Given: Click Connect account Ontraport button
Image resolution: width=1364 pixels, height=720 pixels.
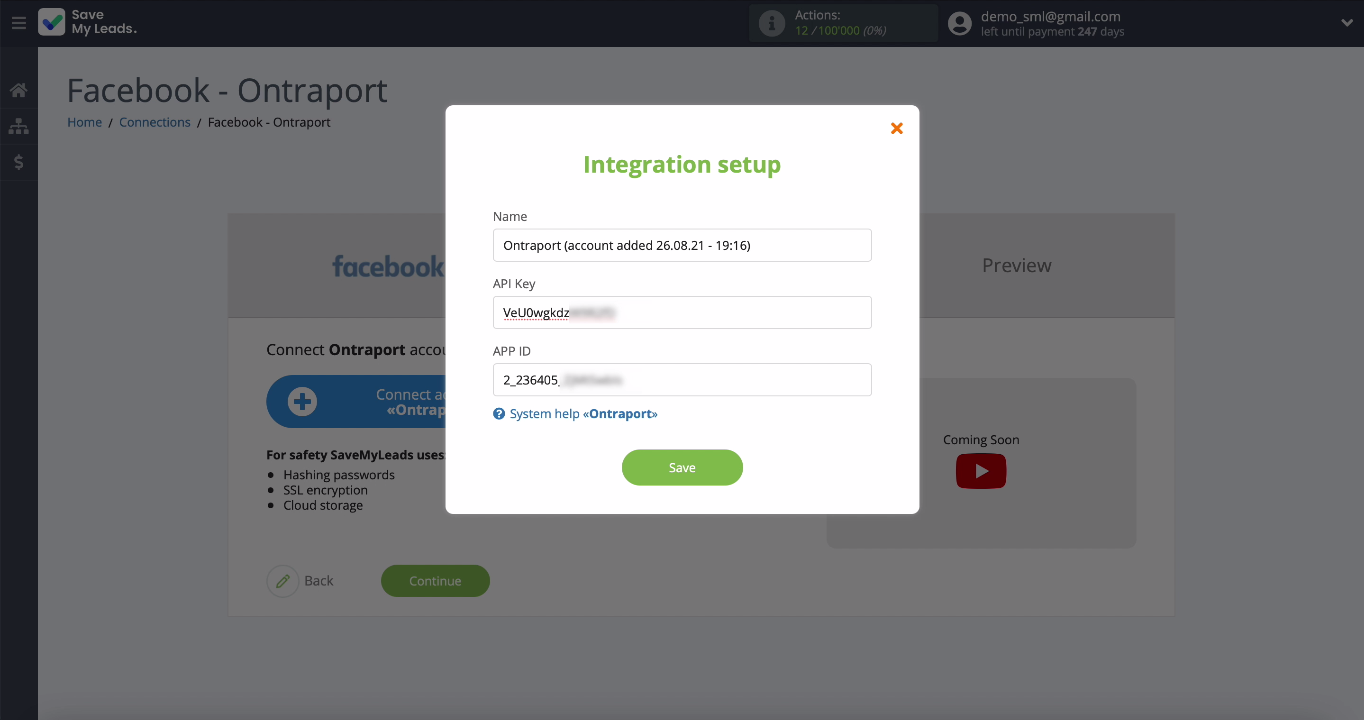Looking at the screenshot, I should pyautogui.click(x=356, y=402).
